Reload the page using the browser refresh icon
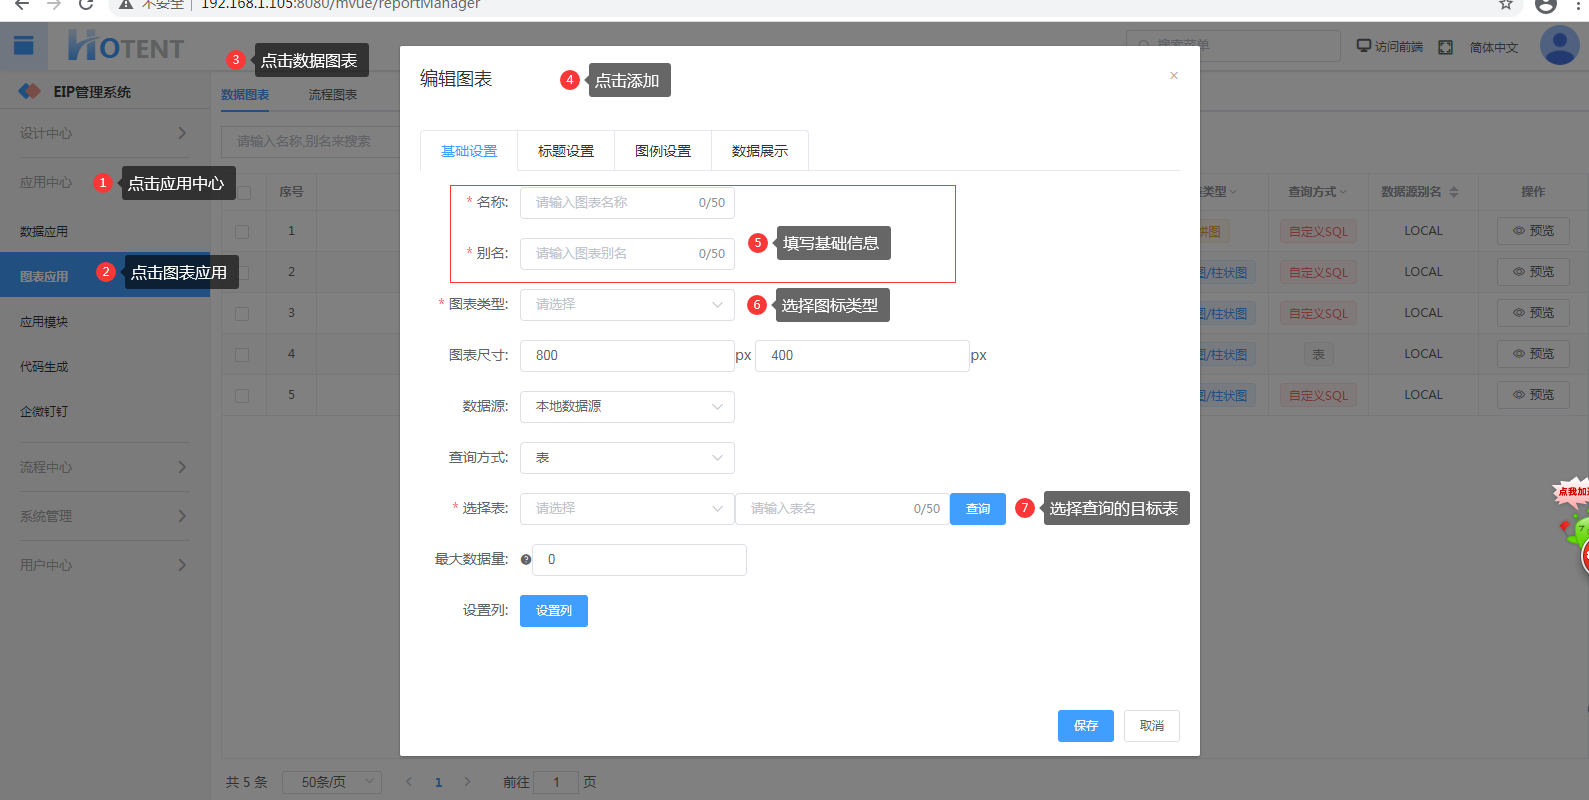The image size is (1589, 800). (86, 5)
